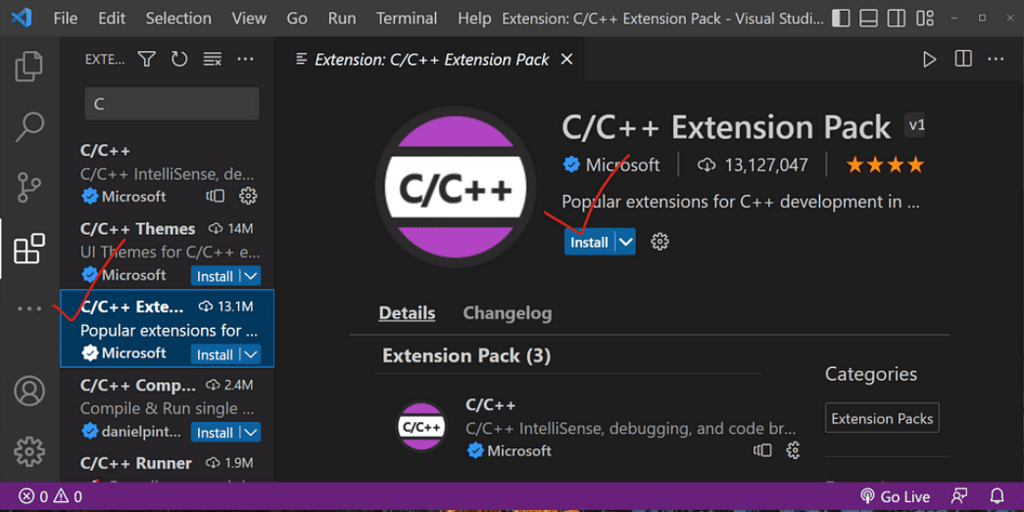Open the Run menu
Screen dimensions: 1024x512
[342, 18]
